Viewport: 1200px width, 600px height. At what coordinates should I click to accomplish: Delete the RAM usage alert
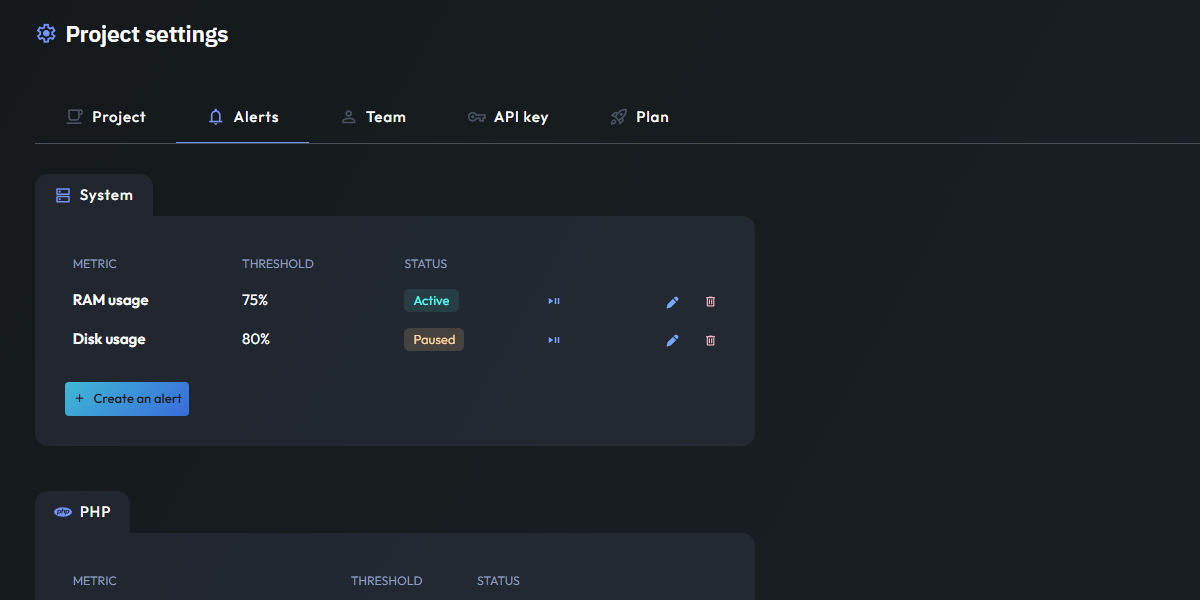tap(711, 301)
